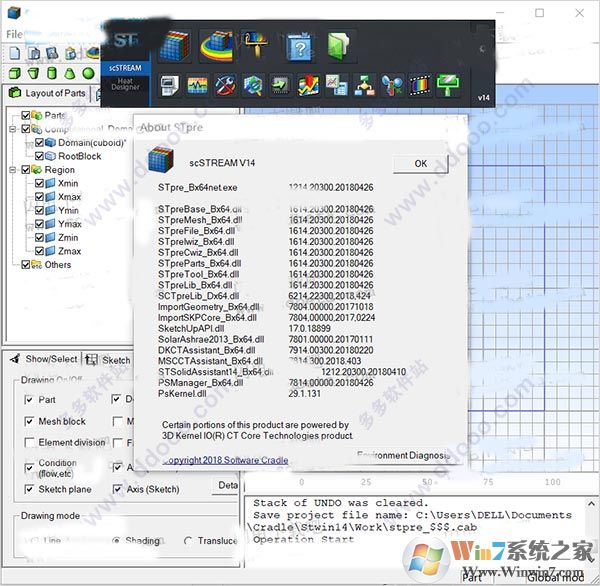Select the Shading drawing mode

click(x=117, y=541)
